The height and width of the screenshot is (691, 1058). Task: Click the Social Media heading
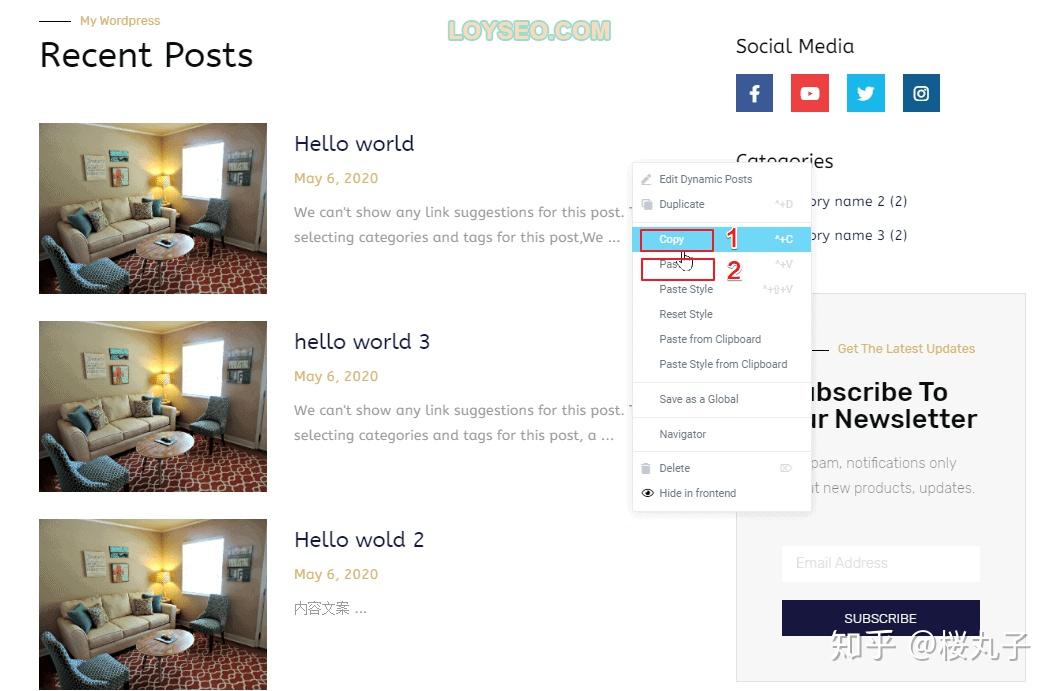(x=795, y=47)
